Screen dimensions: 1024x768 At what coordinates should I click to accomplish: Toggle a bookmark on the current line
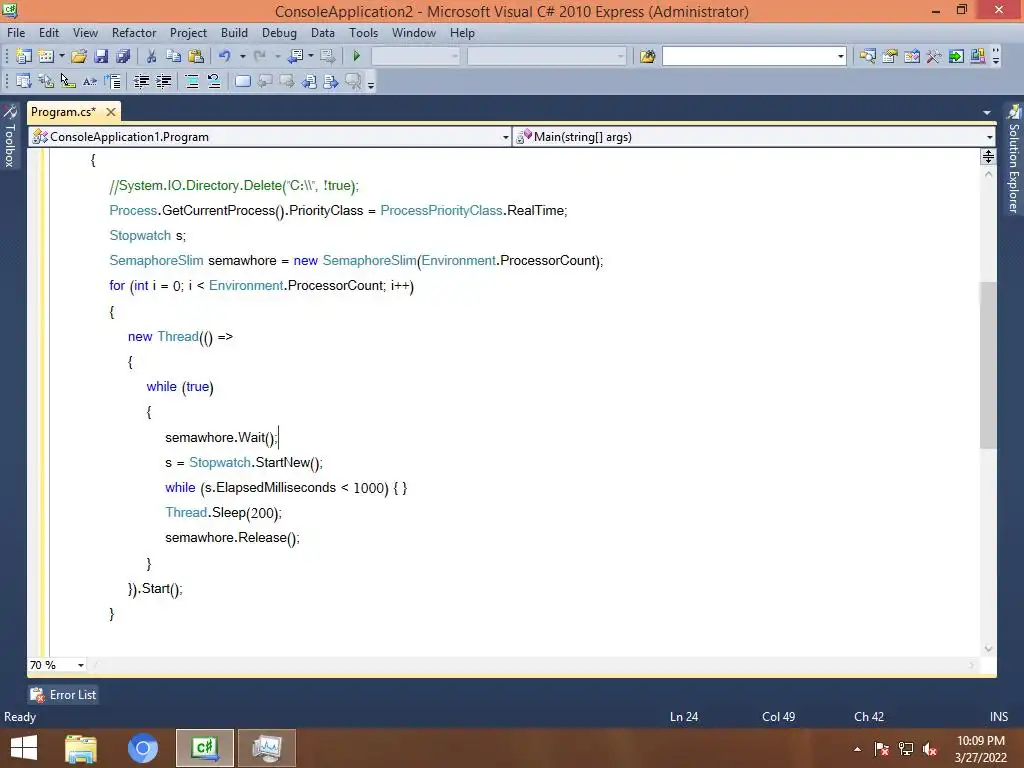click(x=242, y=81)
